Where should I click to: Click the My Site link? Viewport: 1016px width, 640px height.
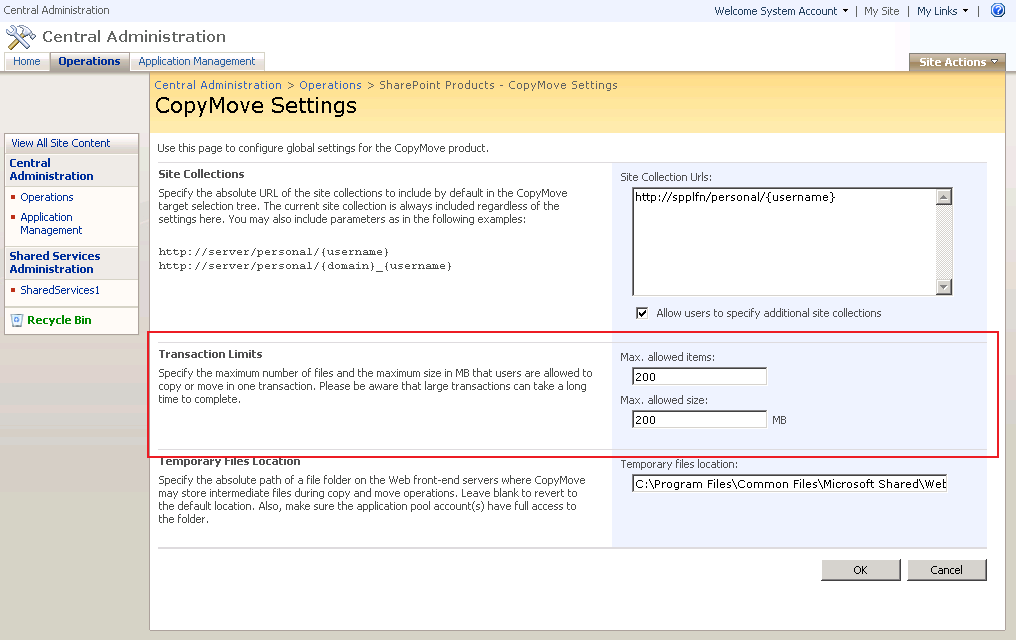point(881,11)
